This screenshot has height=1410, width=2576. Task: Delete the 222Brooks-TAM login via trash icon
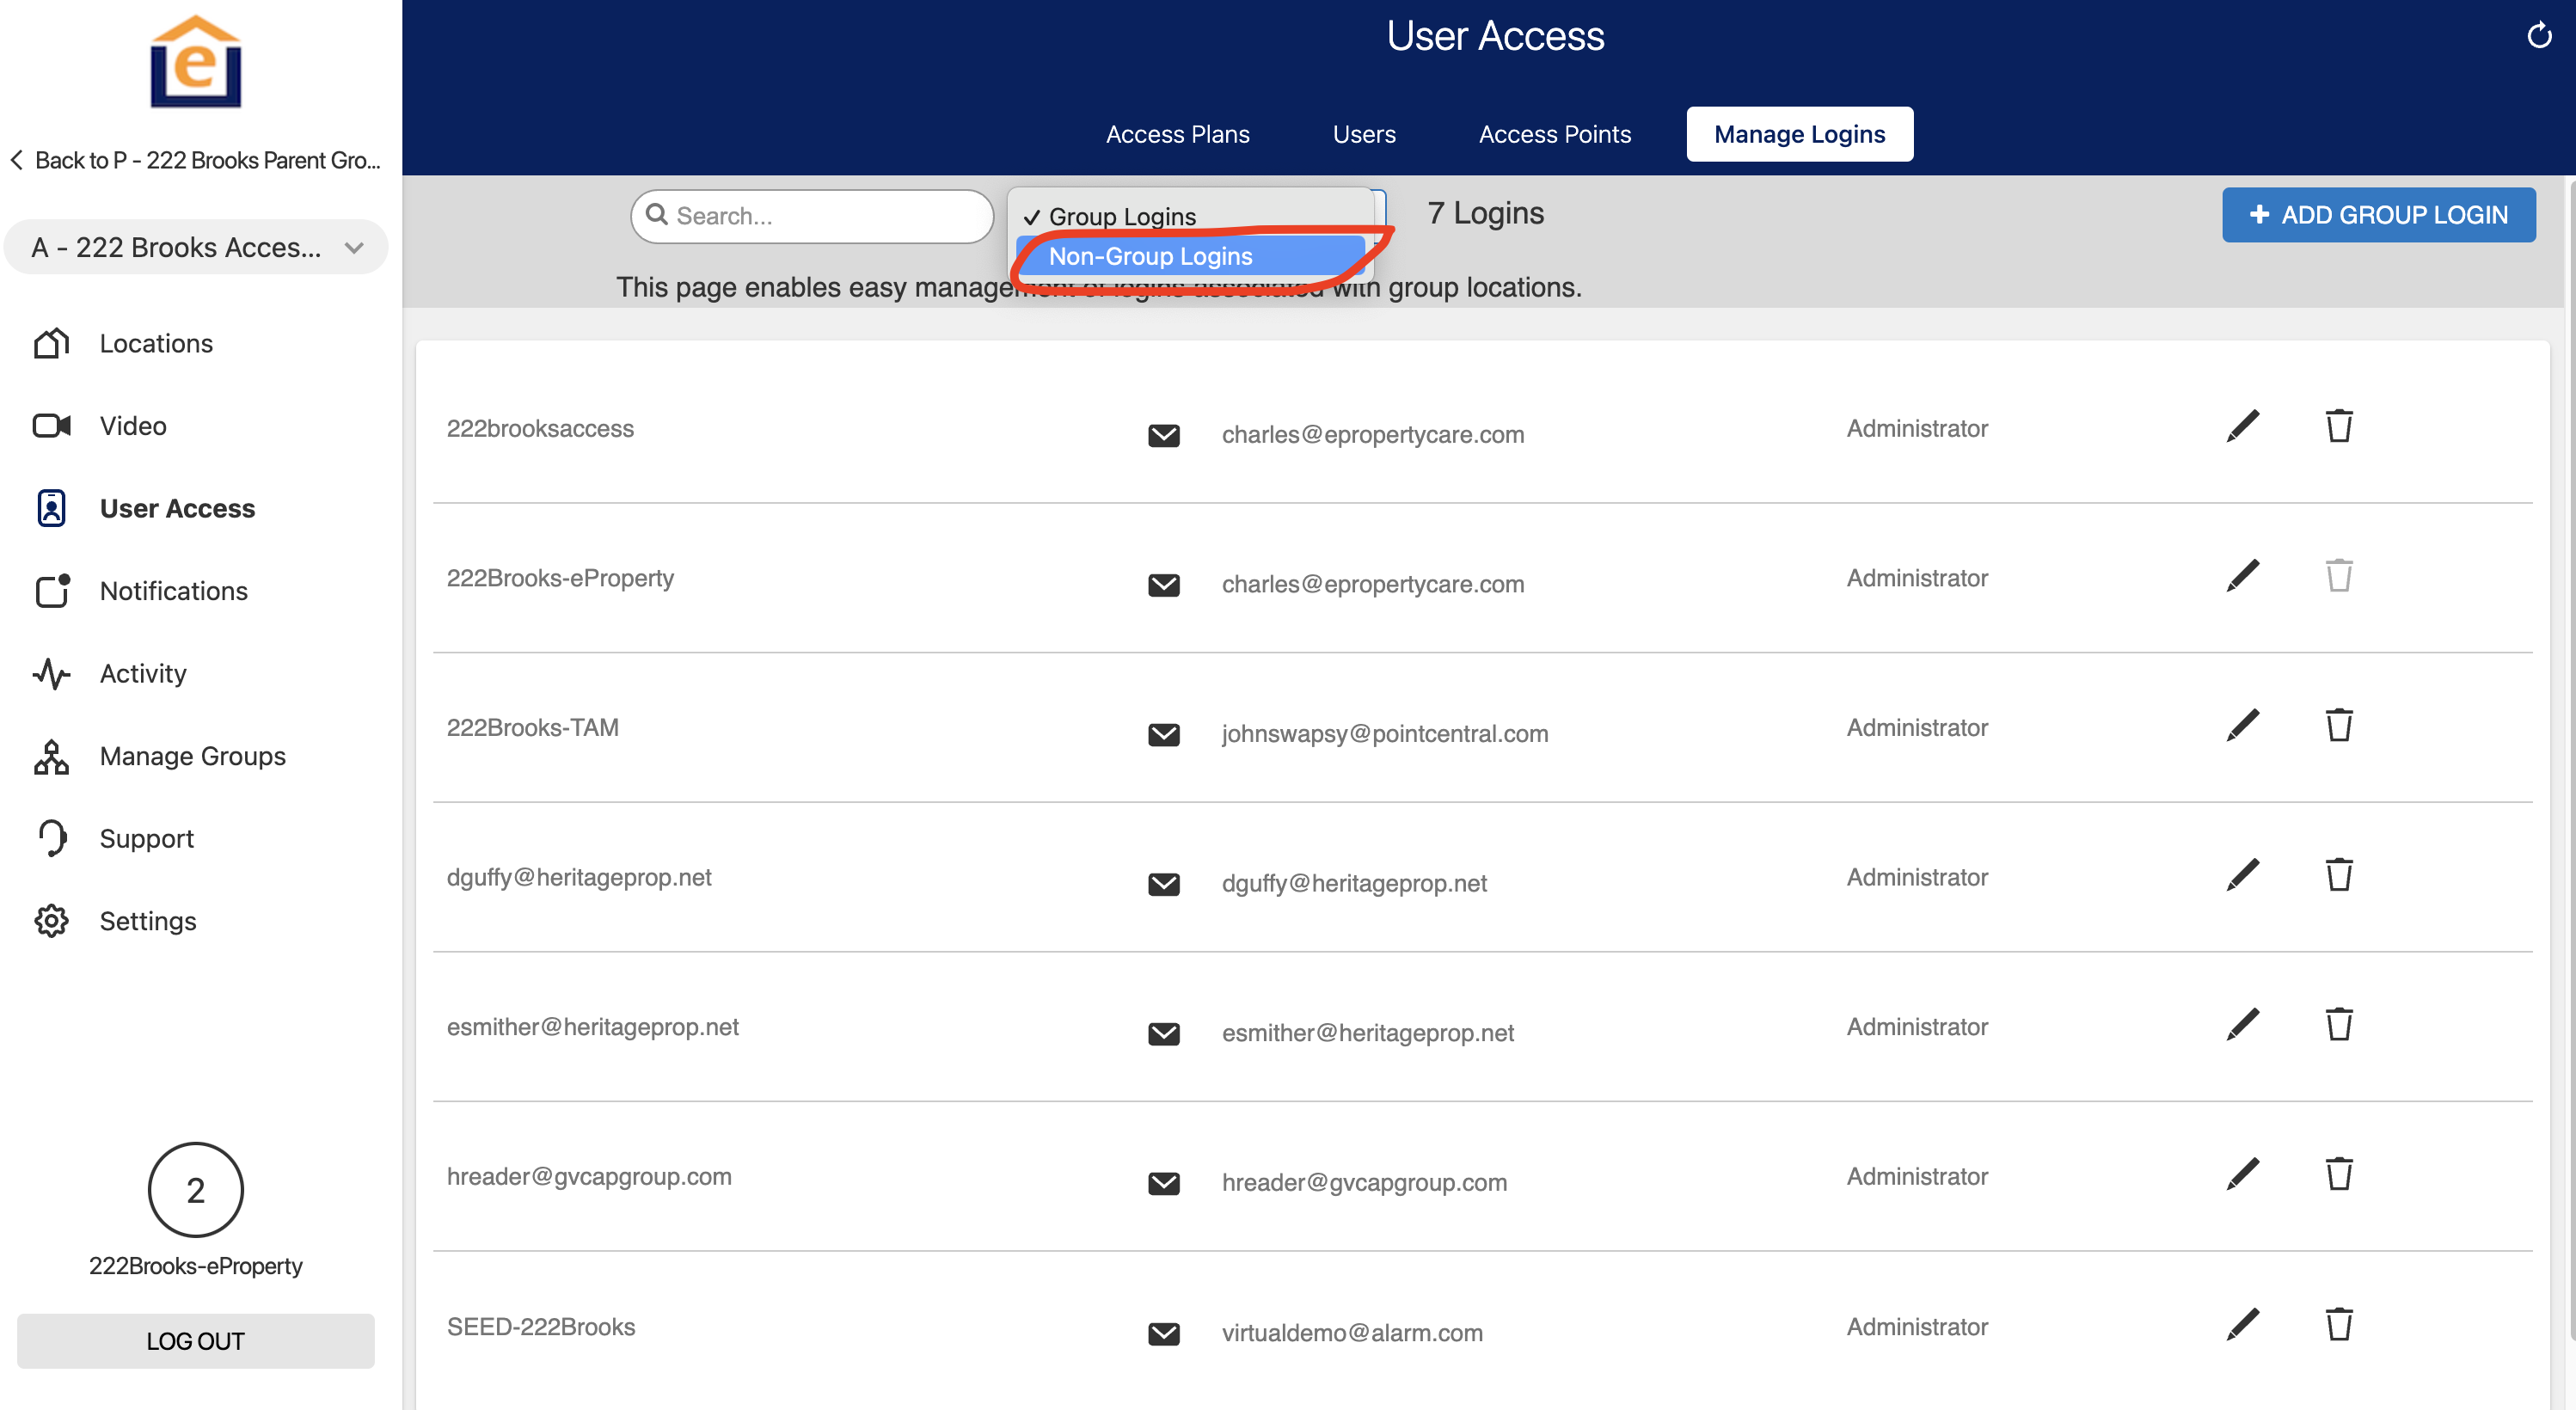click(2338, 725)
